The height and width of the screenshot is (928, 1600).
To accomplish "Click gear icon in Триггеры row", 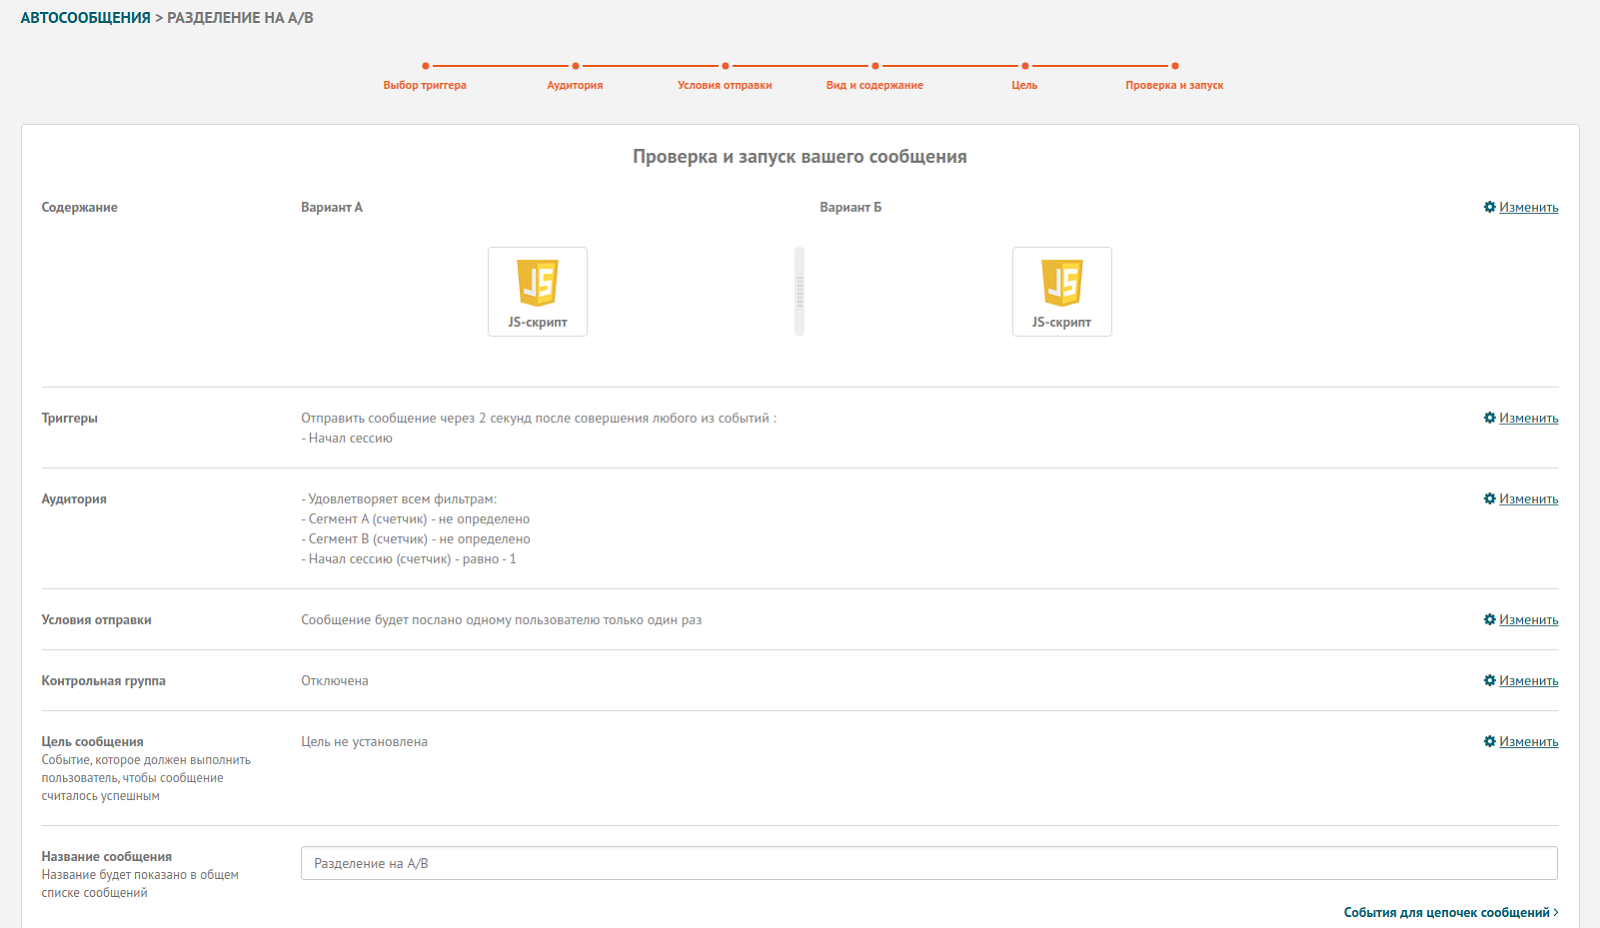I will pos(1490,418).
